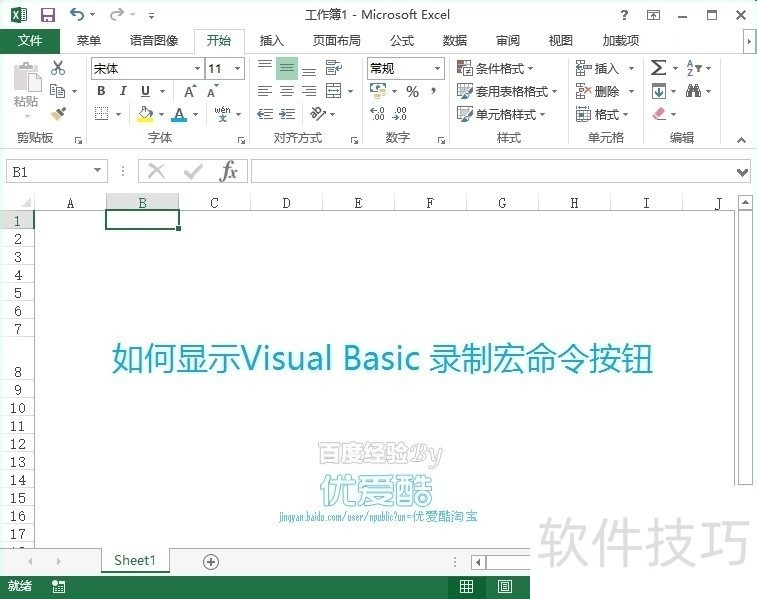
Task: Switch to the 视图 tab
Action: (561, 41)
